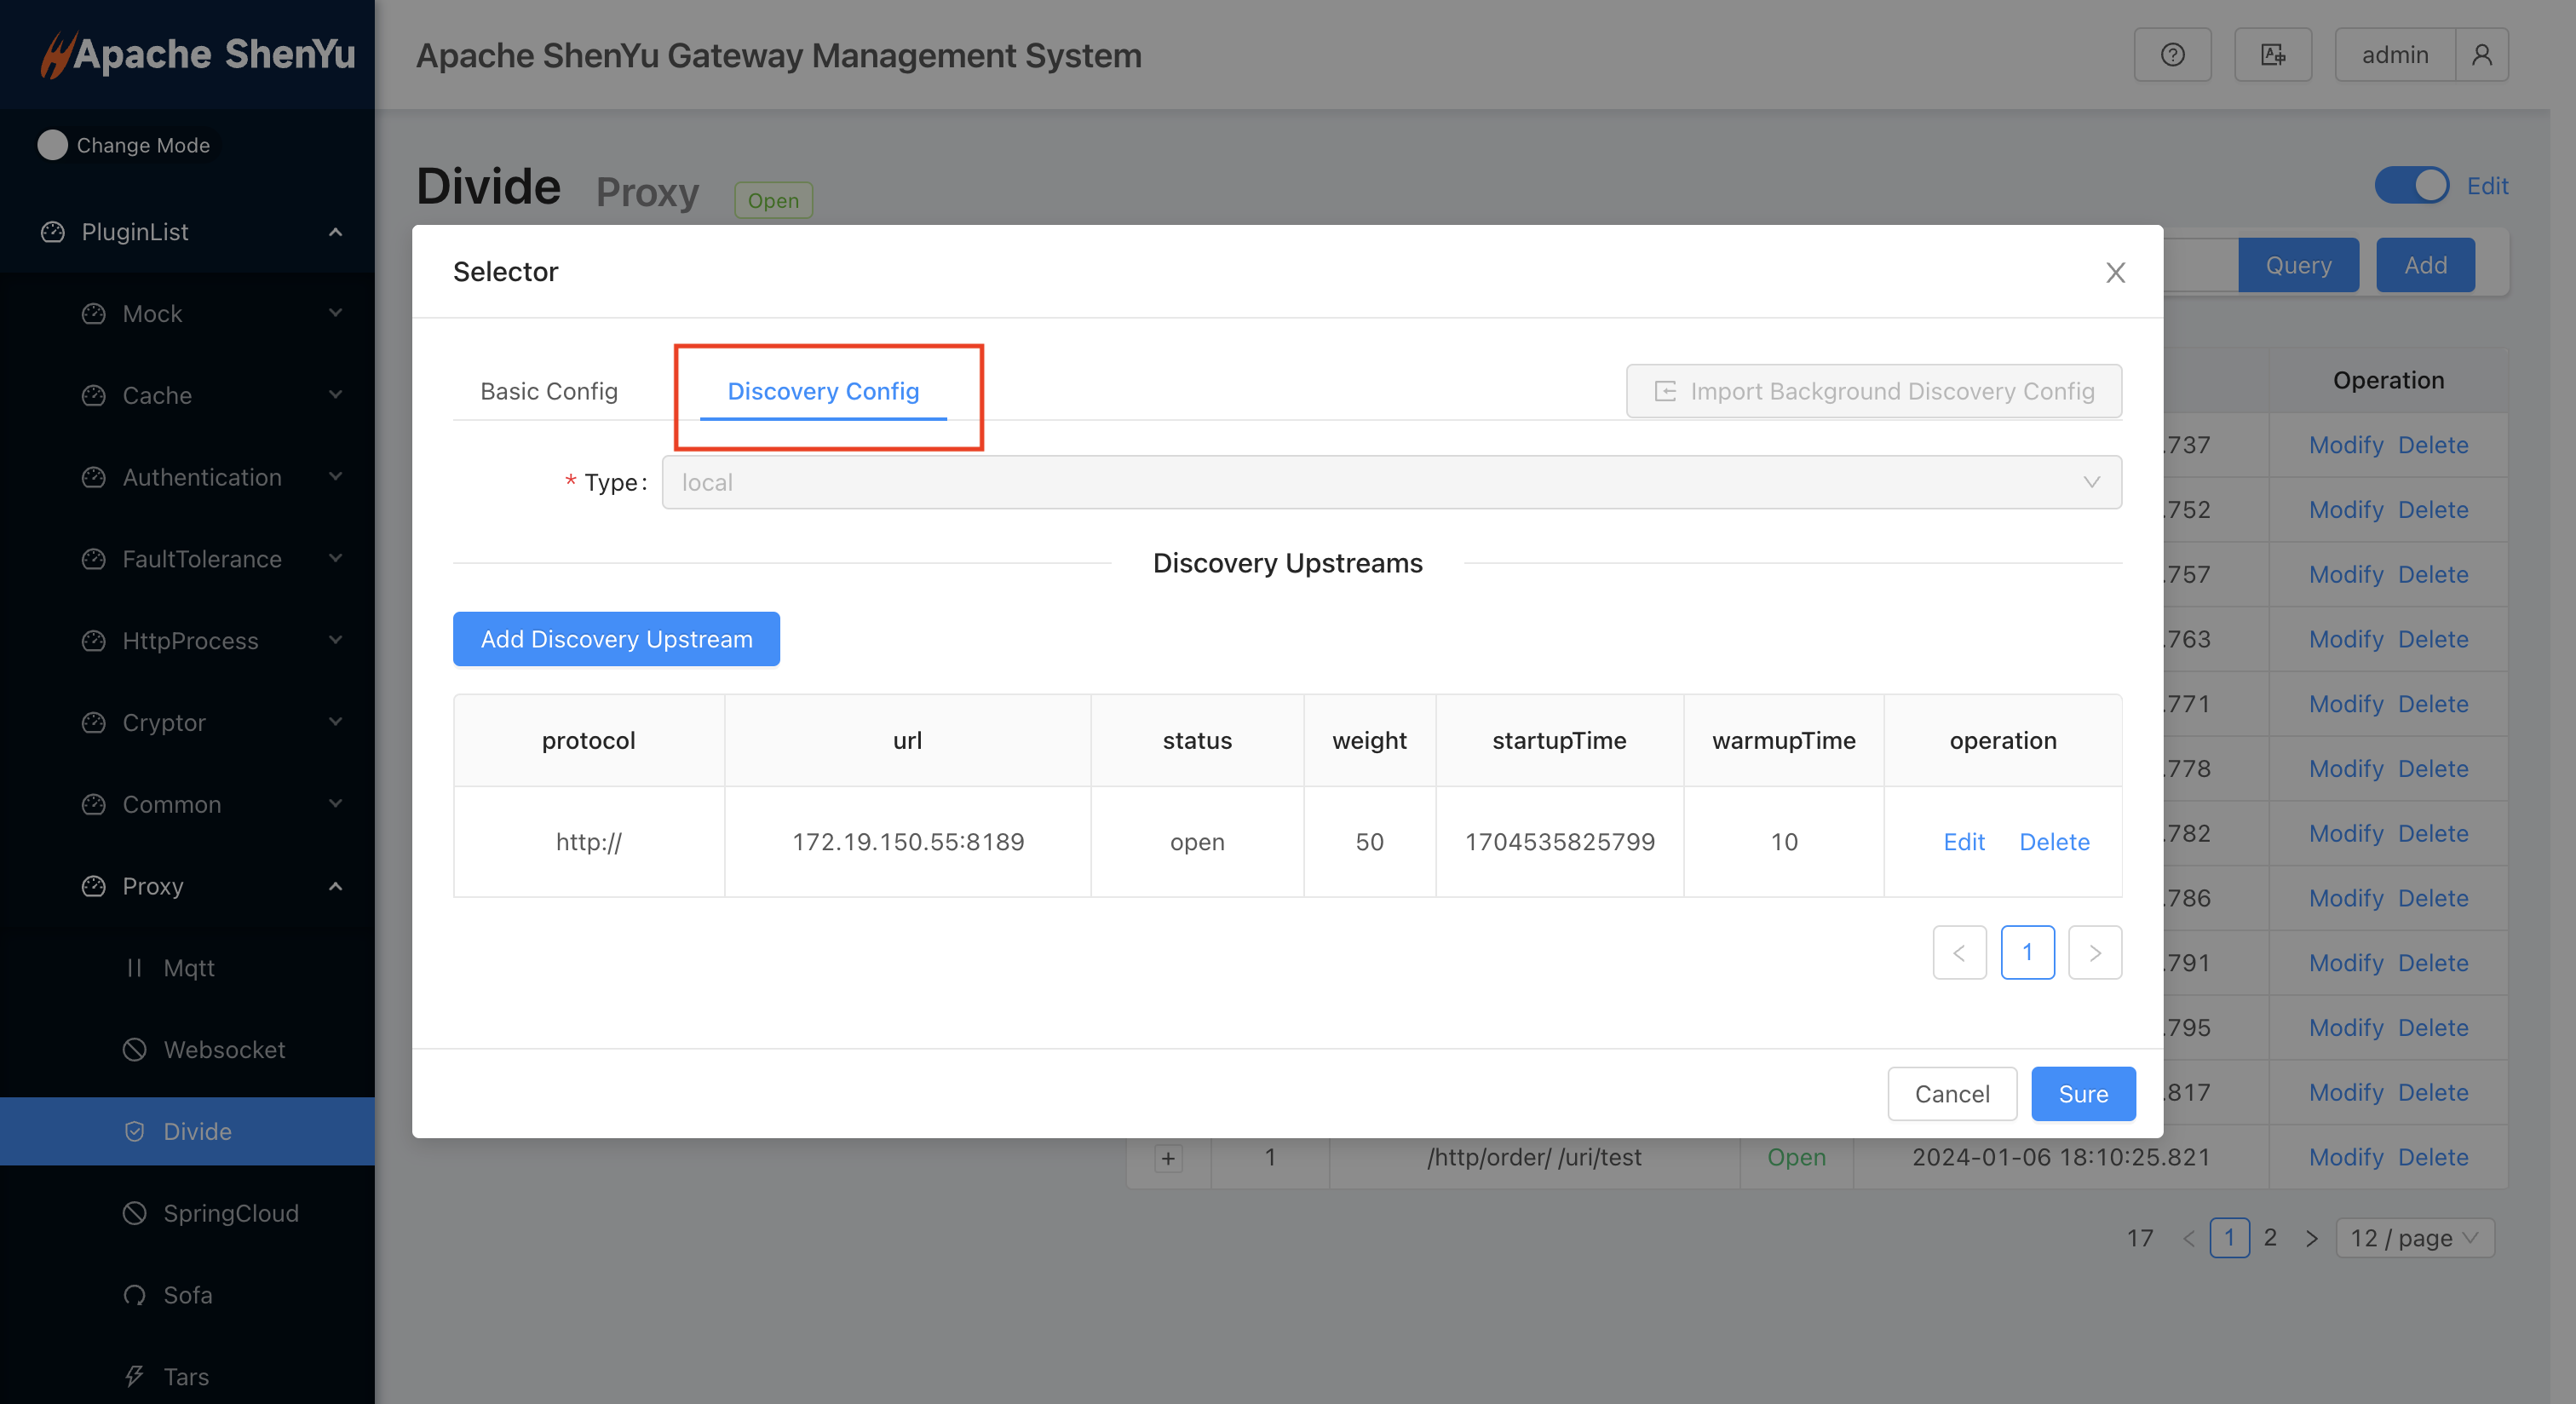2576x1404 pixels.
Task: Click the Apache ShenYu flame logo icon
Action: tap(50, 54)
